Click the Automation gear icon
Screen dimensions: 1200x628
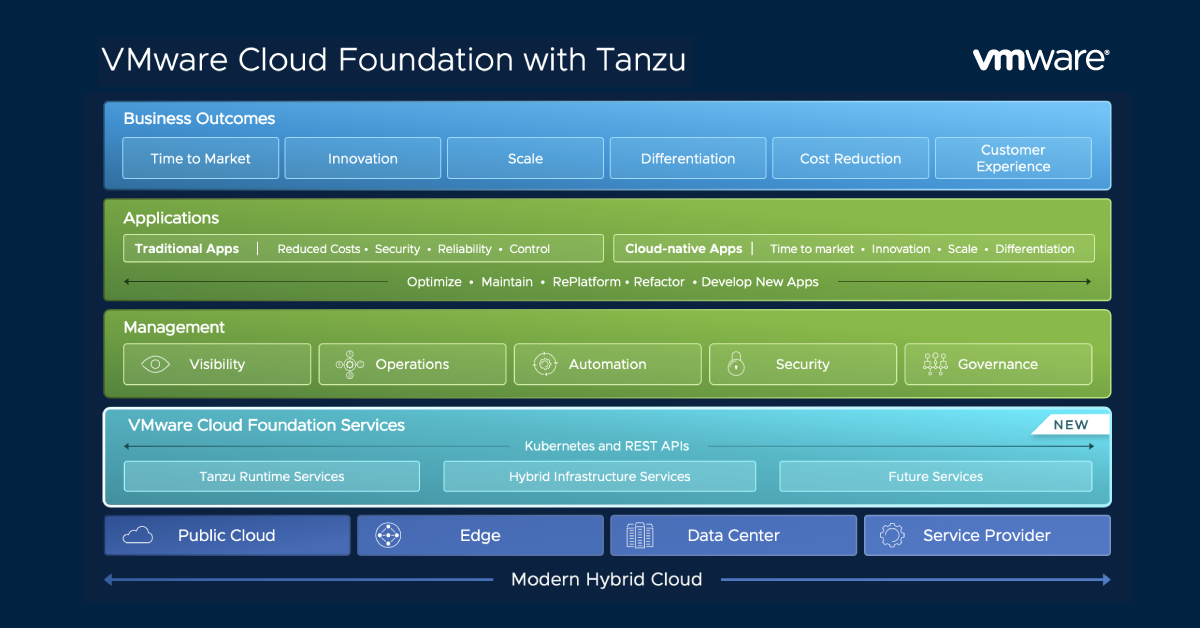(x=544, y=365)
